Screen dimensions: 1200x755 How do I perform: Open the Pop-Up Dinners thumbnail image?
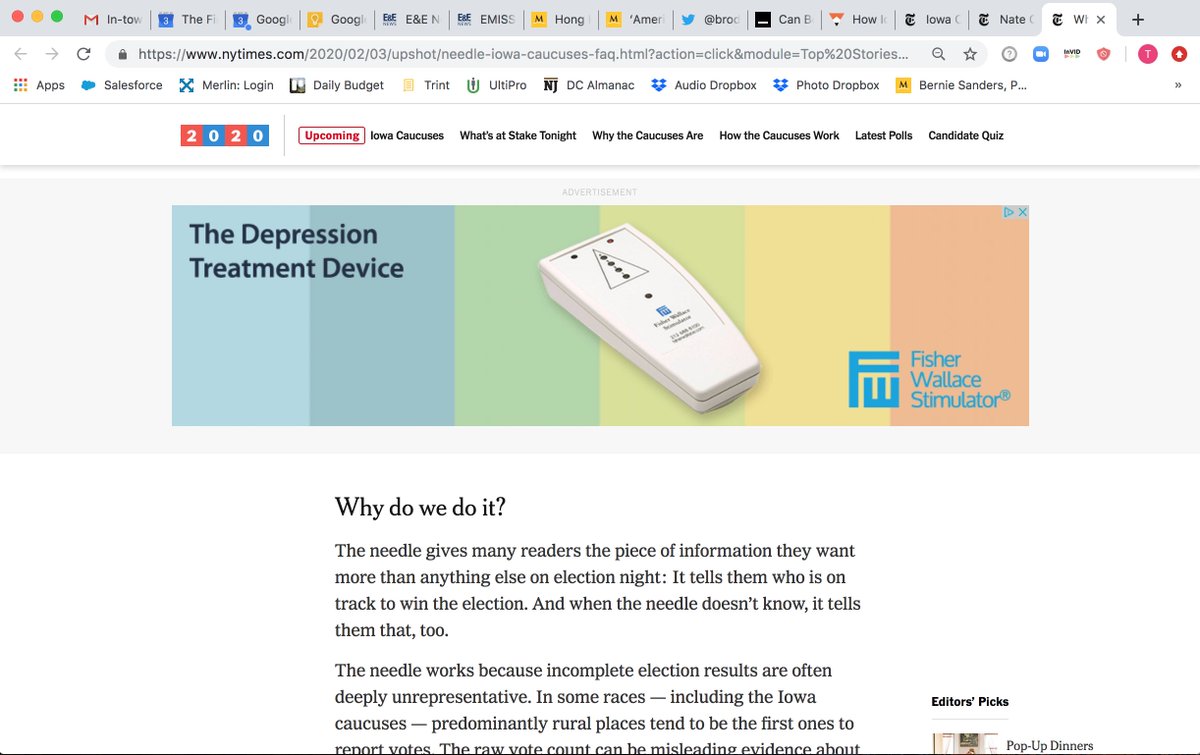point(965,744)
